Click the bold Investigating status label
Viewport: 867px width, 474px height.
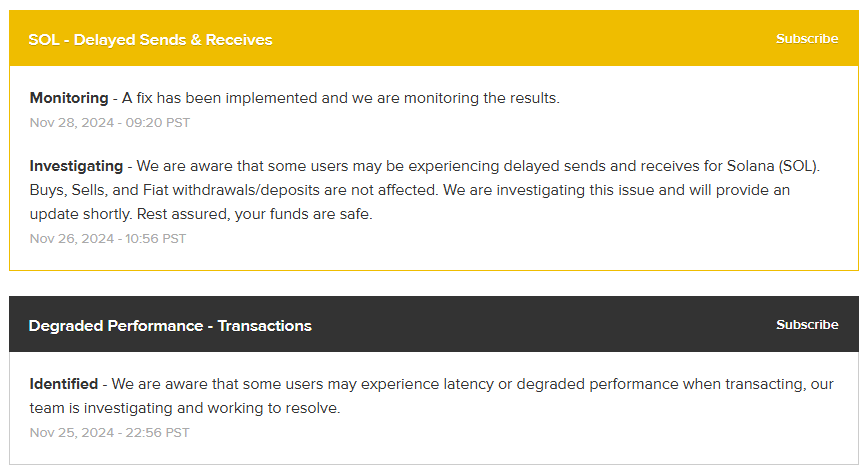click(76, 165)
